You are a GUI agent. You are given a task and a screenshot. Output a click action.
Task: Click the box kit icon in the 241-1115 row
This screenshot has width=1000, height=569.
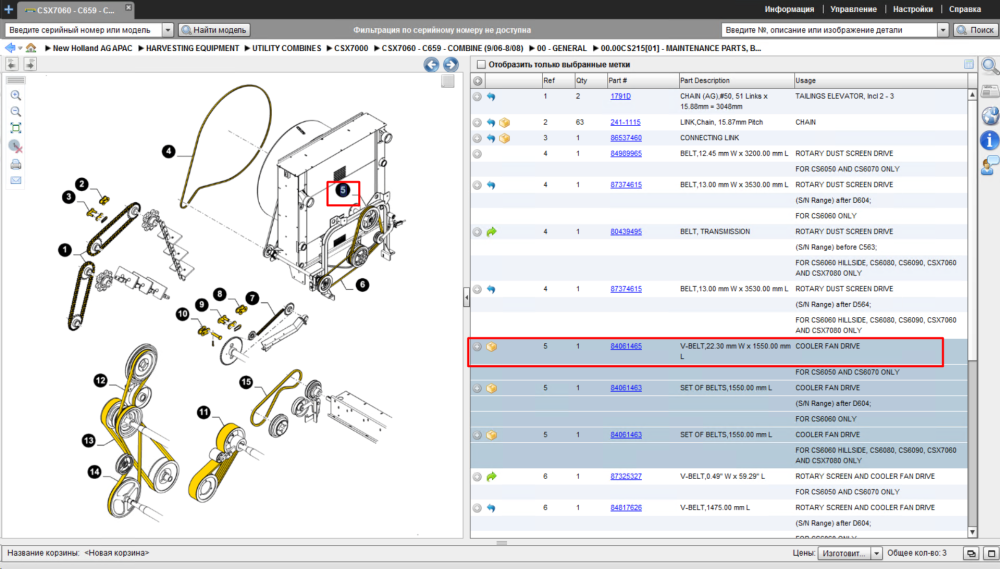[x=504, y=122]
